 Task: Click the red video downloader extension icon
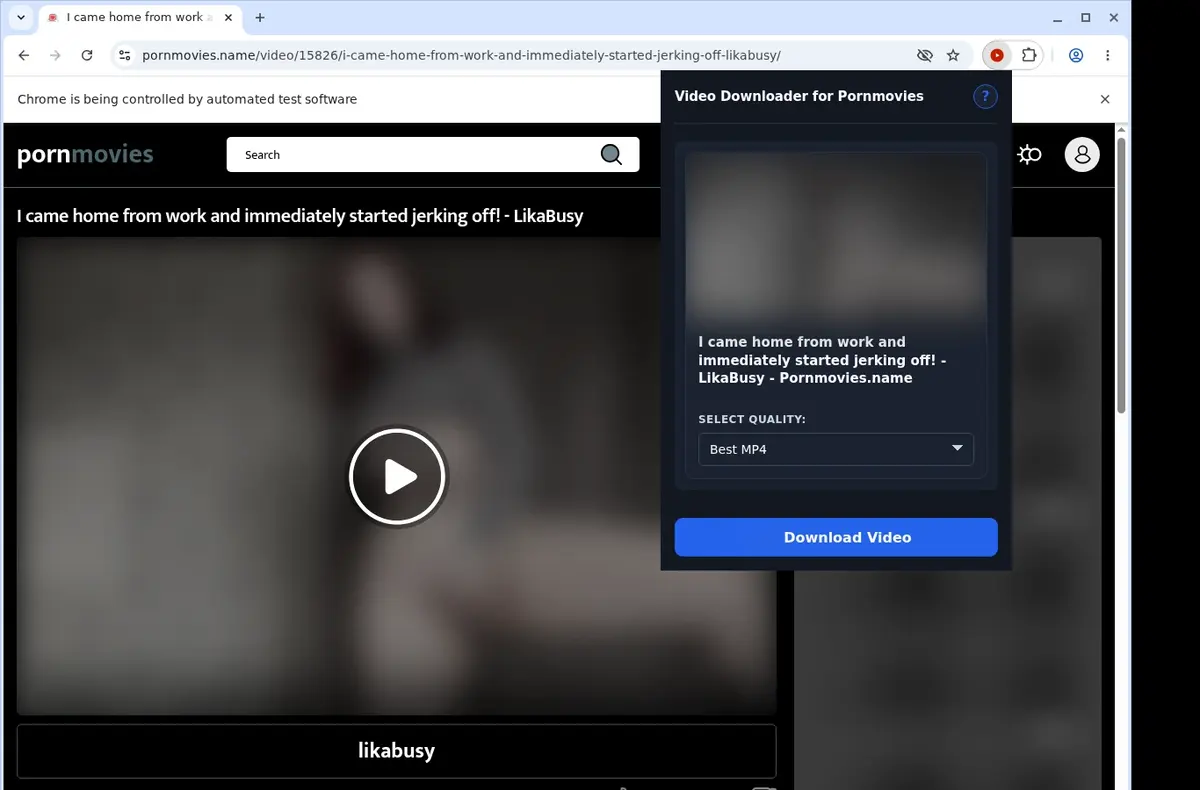(997, 56)
